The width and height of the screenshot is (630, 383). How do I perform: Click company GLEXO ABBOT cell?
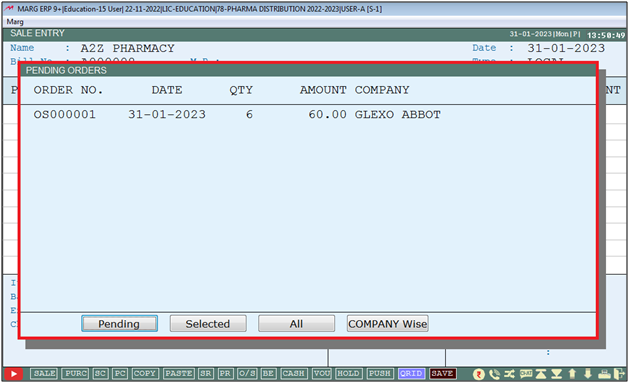click(x=397, y=115)
